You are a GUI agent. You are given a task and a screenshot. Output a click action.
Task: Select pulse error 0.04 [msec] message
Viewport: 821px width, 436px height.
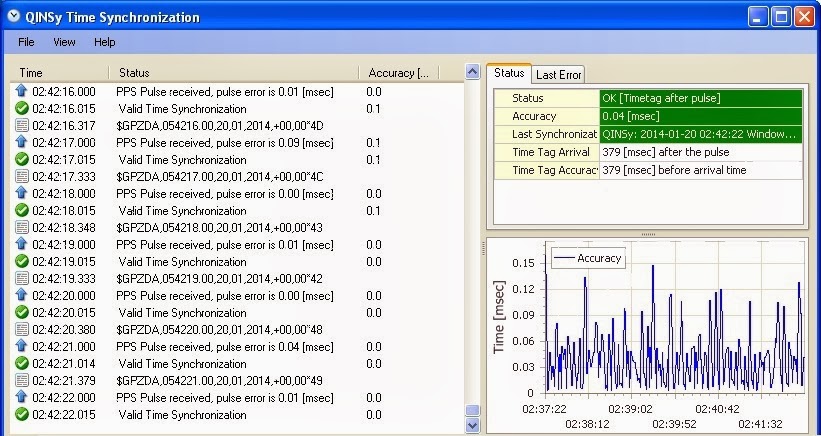pyautogui.click(x=225, y=346)
